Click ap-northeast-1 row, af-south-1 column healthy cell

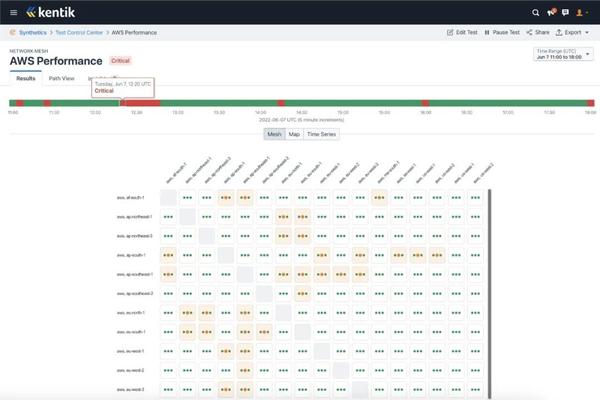point(168,217)
